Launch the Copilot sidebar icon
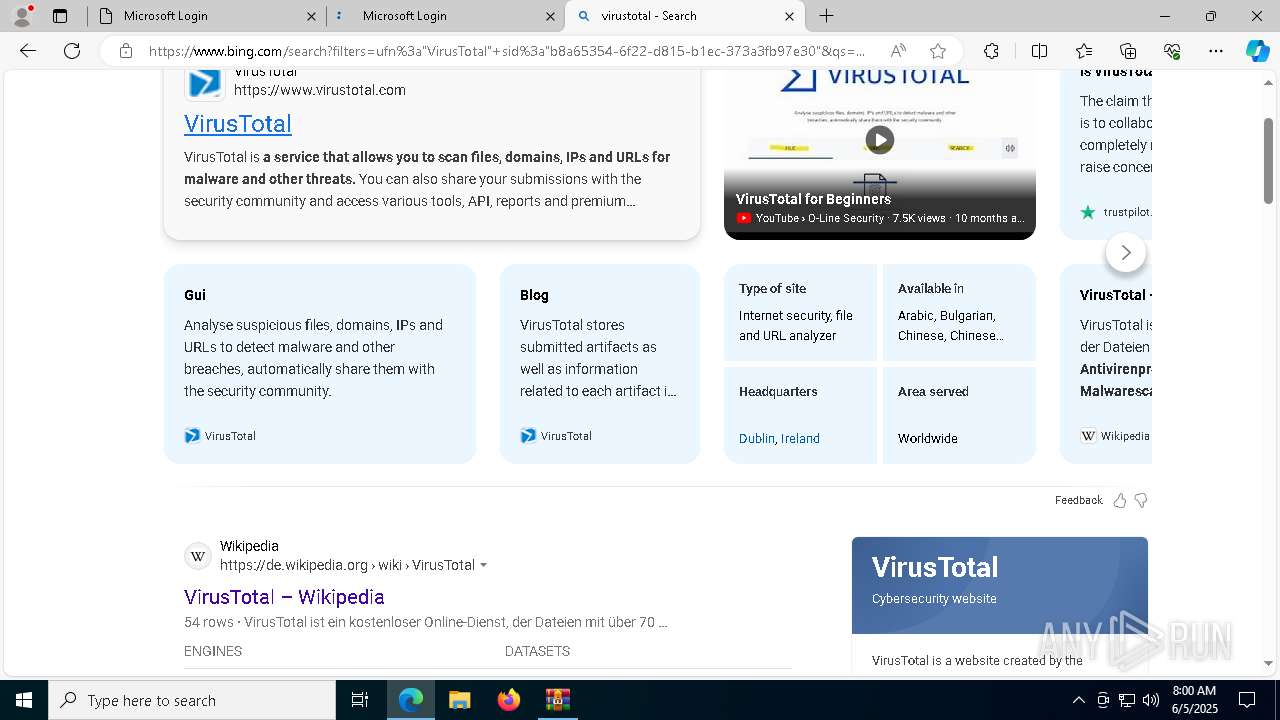The image size is (1280, 720). click(x=1257, y=51)
